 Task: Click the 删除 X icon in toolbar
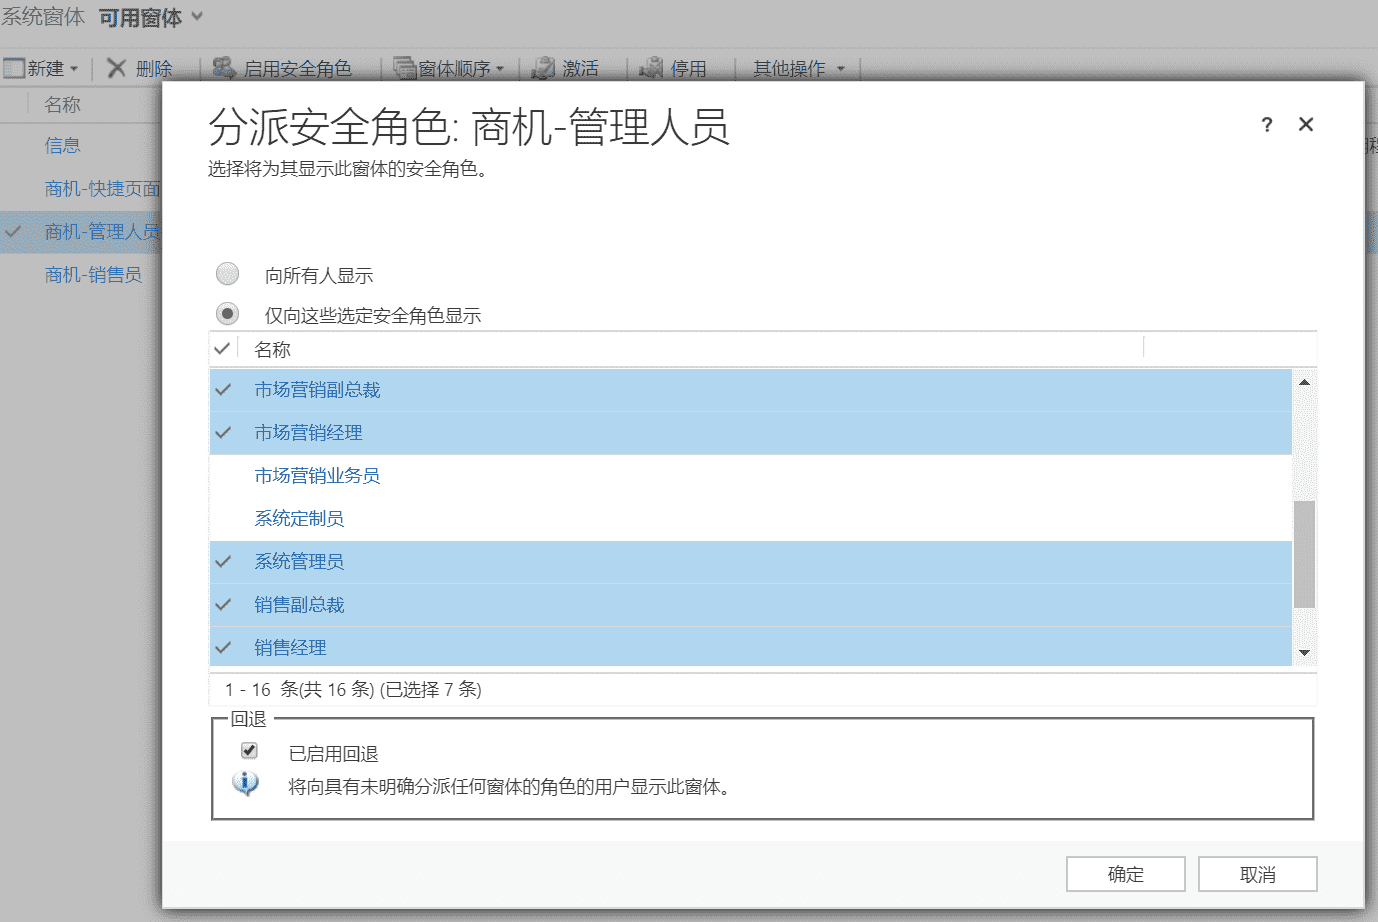point(117,68)
